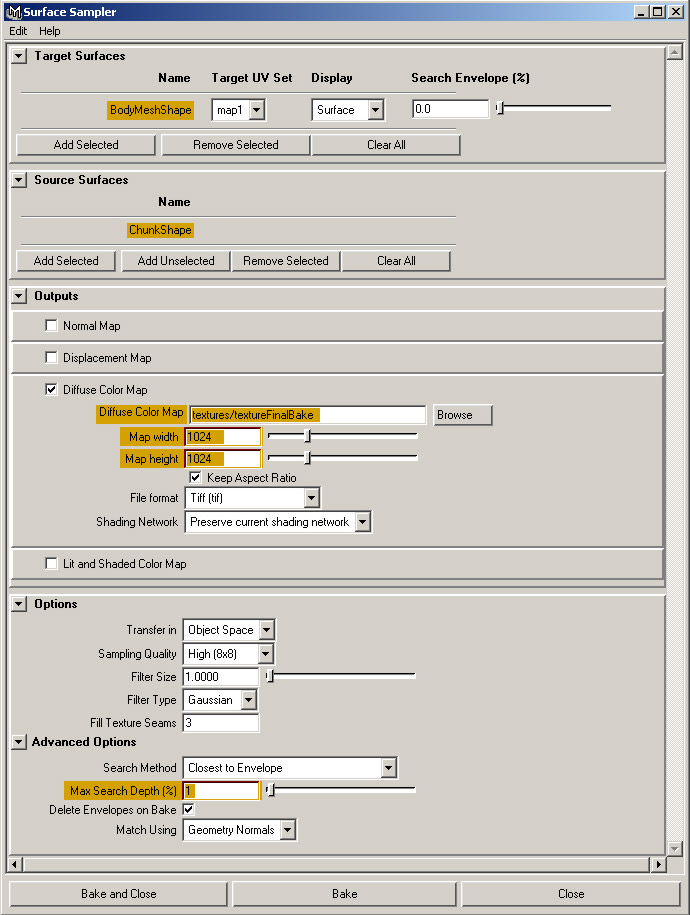Click Add Selected under Target Surfaces
Screen dimensions: 690x915
click(86, 145)
